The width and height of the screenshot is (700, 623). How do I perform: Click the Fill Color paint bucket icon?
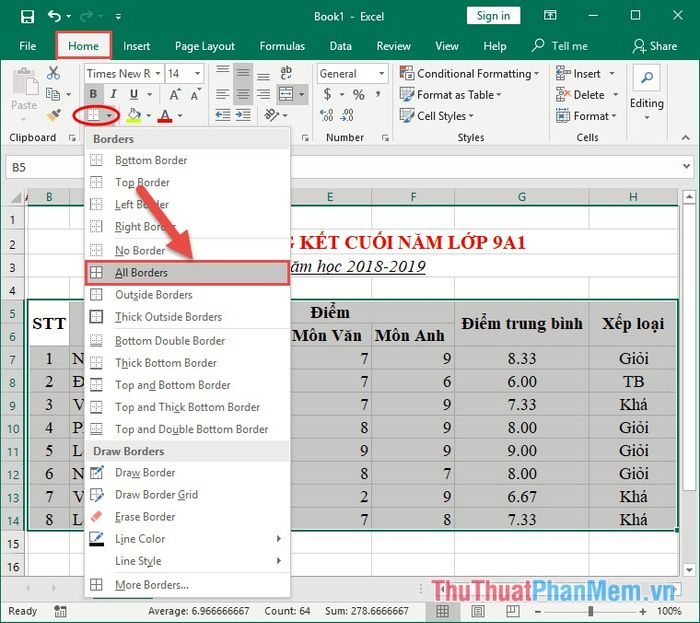click(133, 116)
